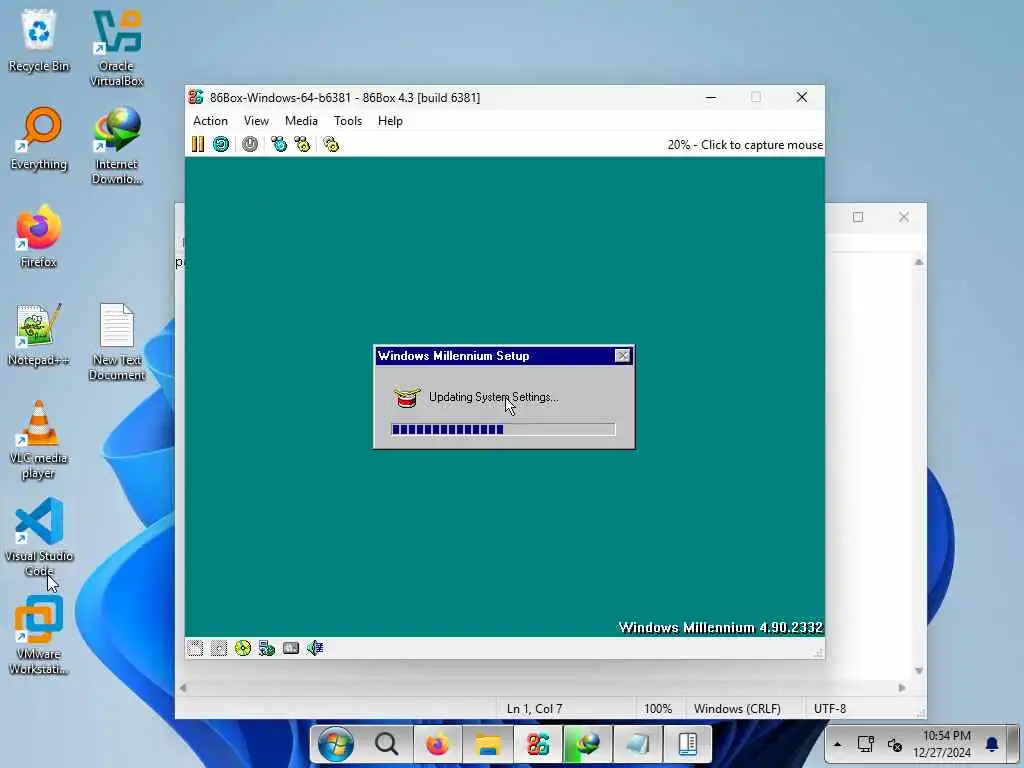Open taskbar Search magnifier
Screen dimensions: 1024x768
pyautogui.click(x=386, y=744)
